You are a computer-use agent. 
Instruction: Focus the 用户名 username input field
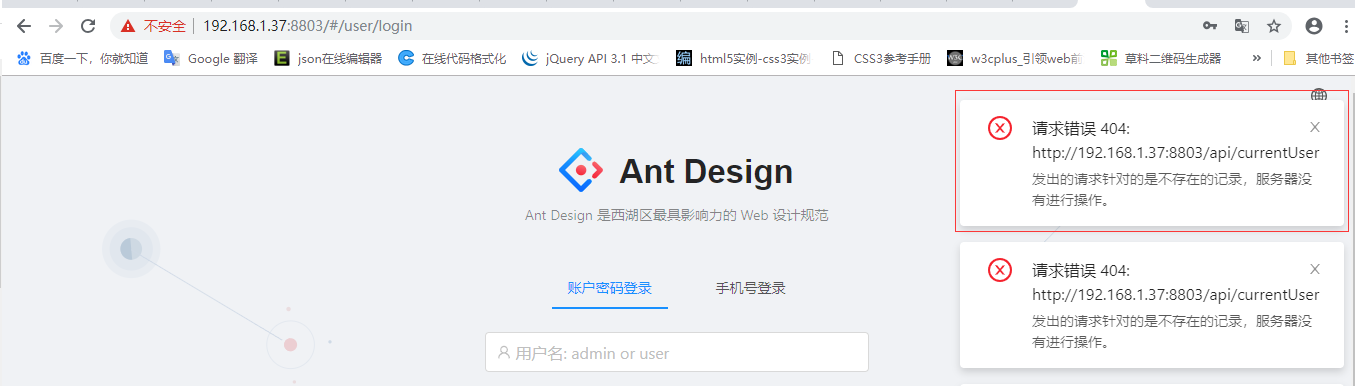pyautogui.click(x=677, y=352)
